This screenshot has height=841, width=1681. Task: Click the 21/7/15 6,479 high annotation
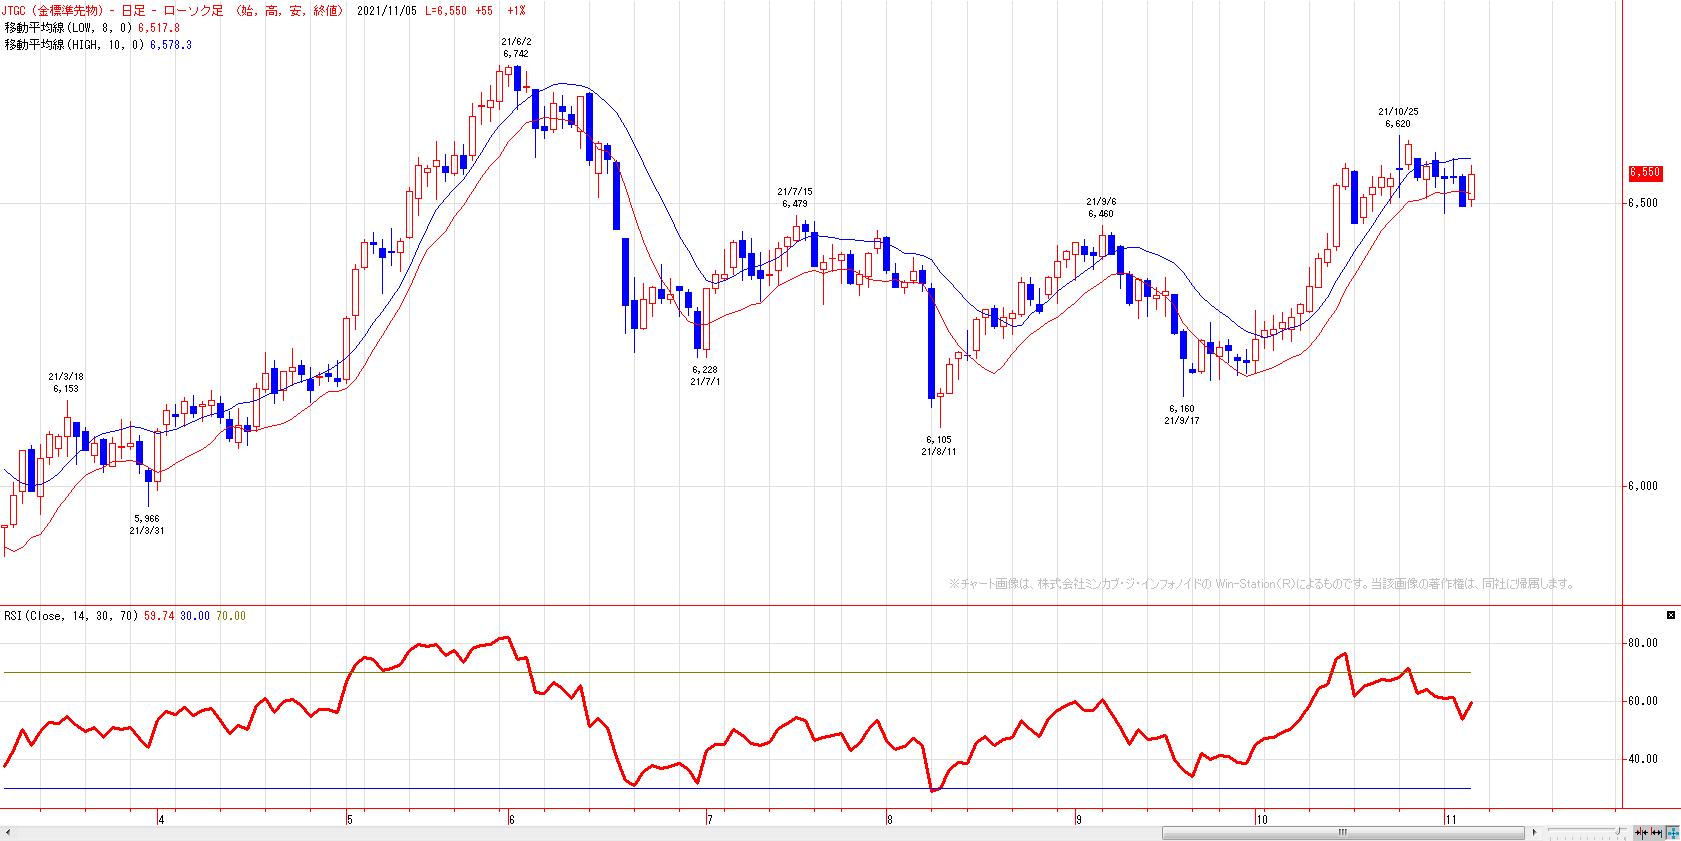(x=795, y=197)
